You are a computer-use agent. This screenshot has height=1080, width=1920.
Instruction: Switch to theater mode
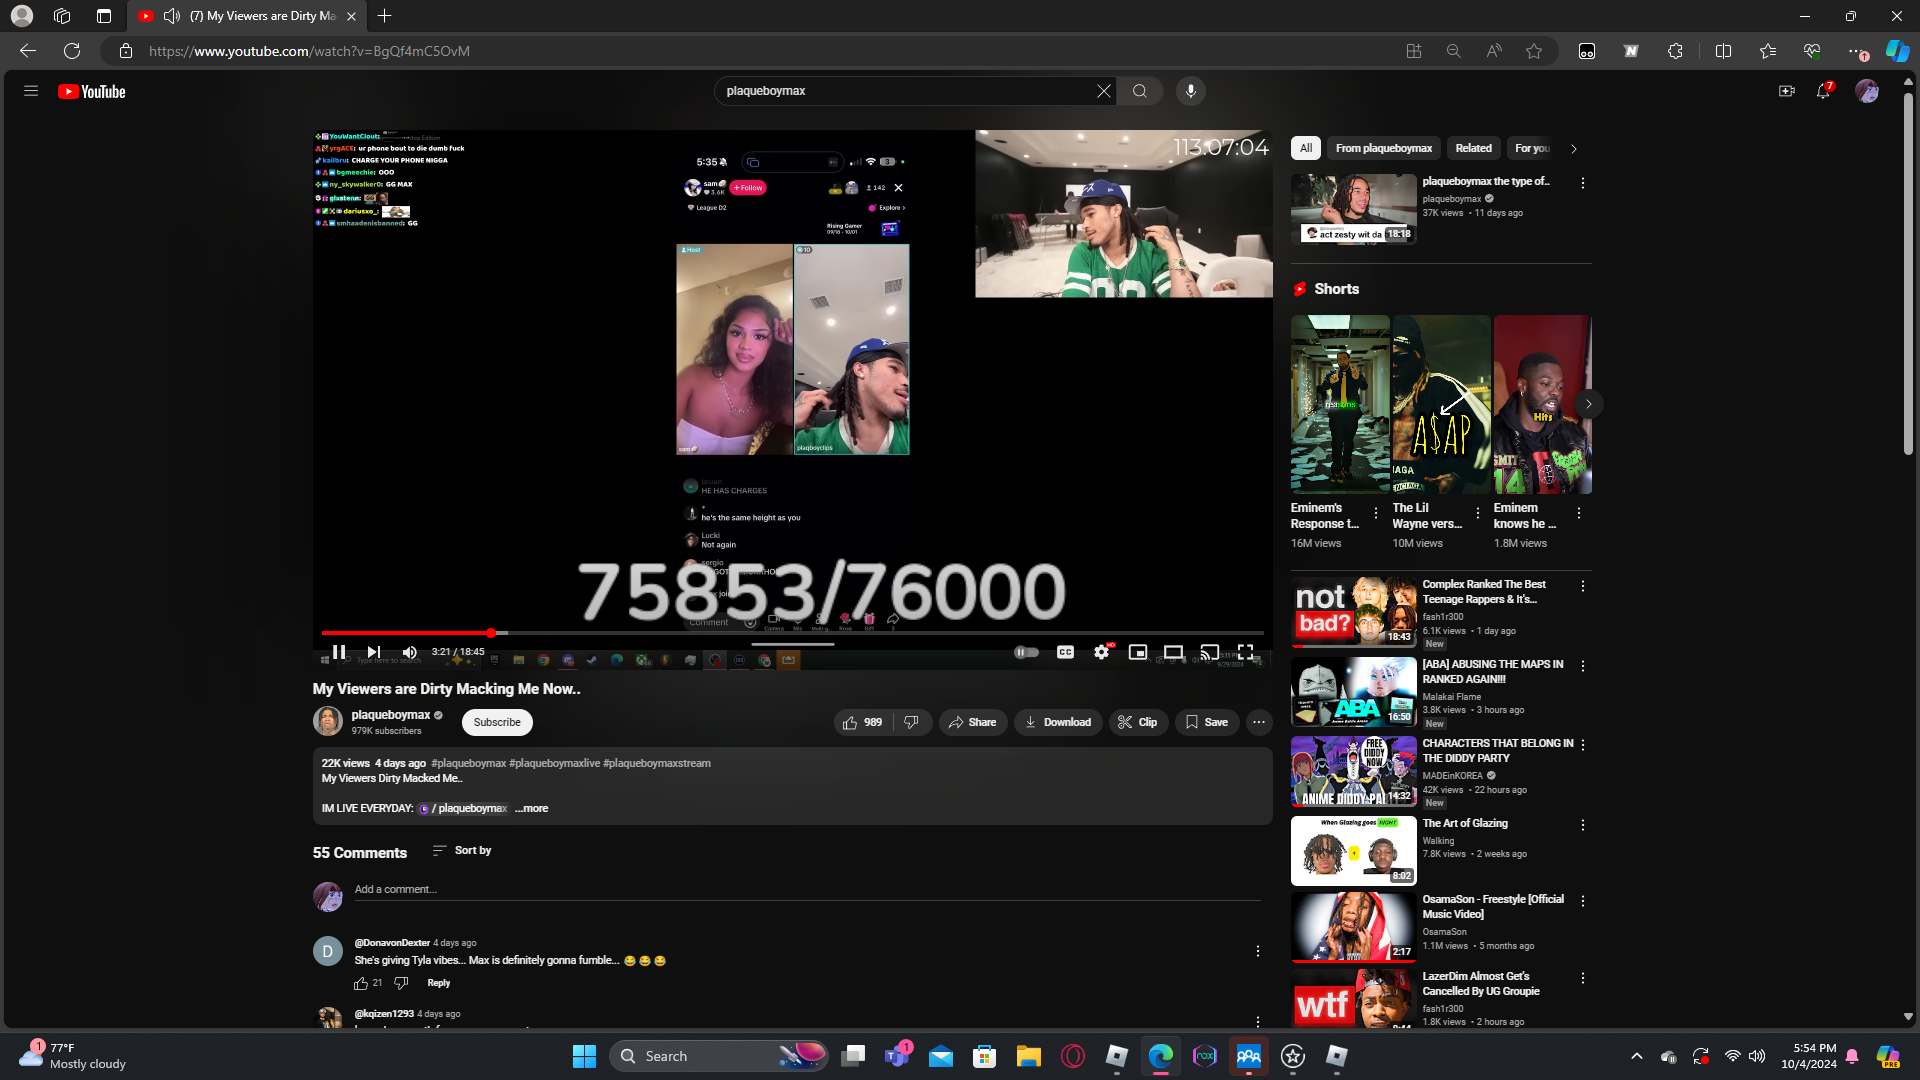click(x=1173, y=652)
